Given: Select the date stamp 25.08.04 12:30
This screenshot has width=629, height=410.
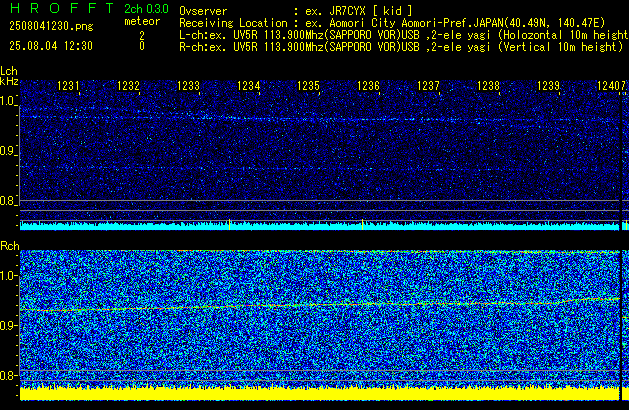Looking at the screenshot, I should coord(51,46).
